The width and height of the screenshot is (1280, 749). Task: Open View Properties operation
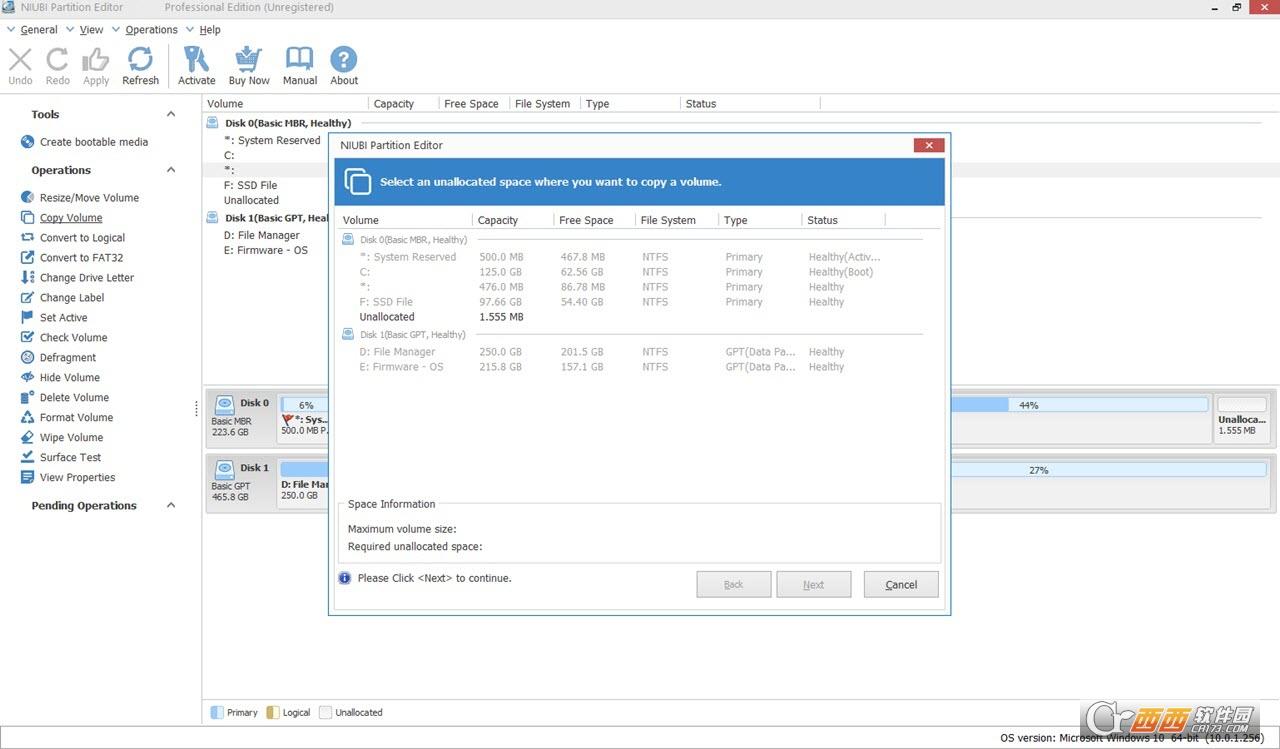coord(77,478)
